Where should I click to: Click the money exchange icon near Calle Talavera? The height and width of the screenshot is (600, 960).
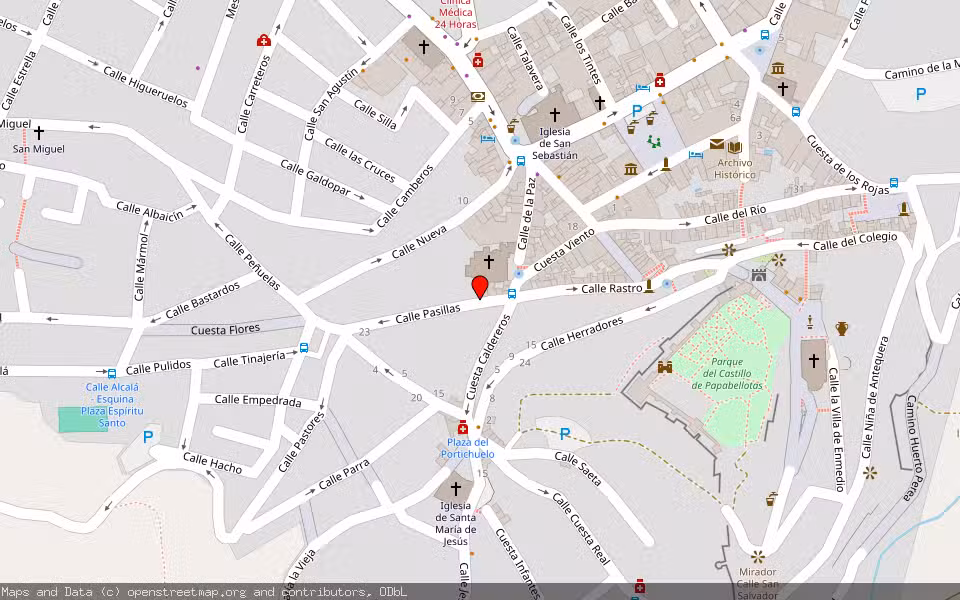[x=477, y=96]
